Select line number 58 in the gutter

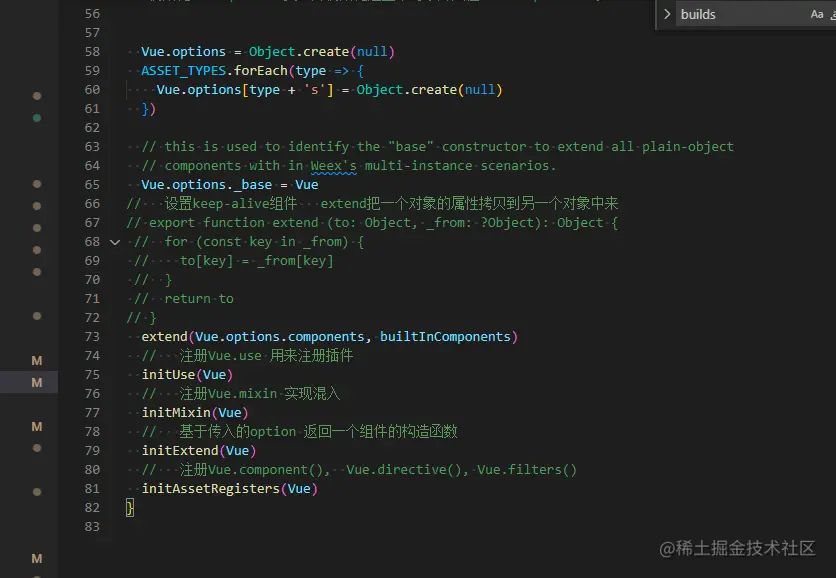(92, 52)
